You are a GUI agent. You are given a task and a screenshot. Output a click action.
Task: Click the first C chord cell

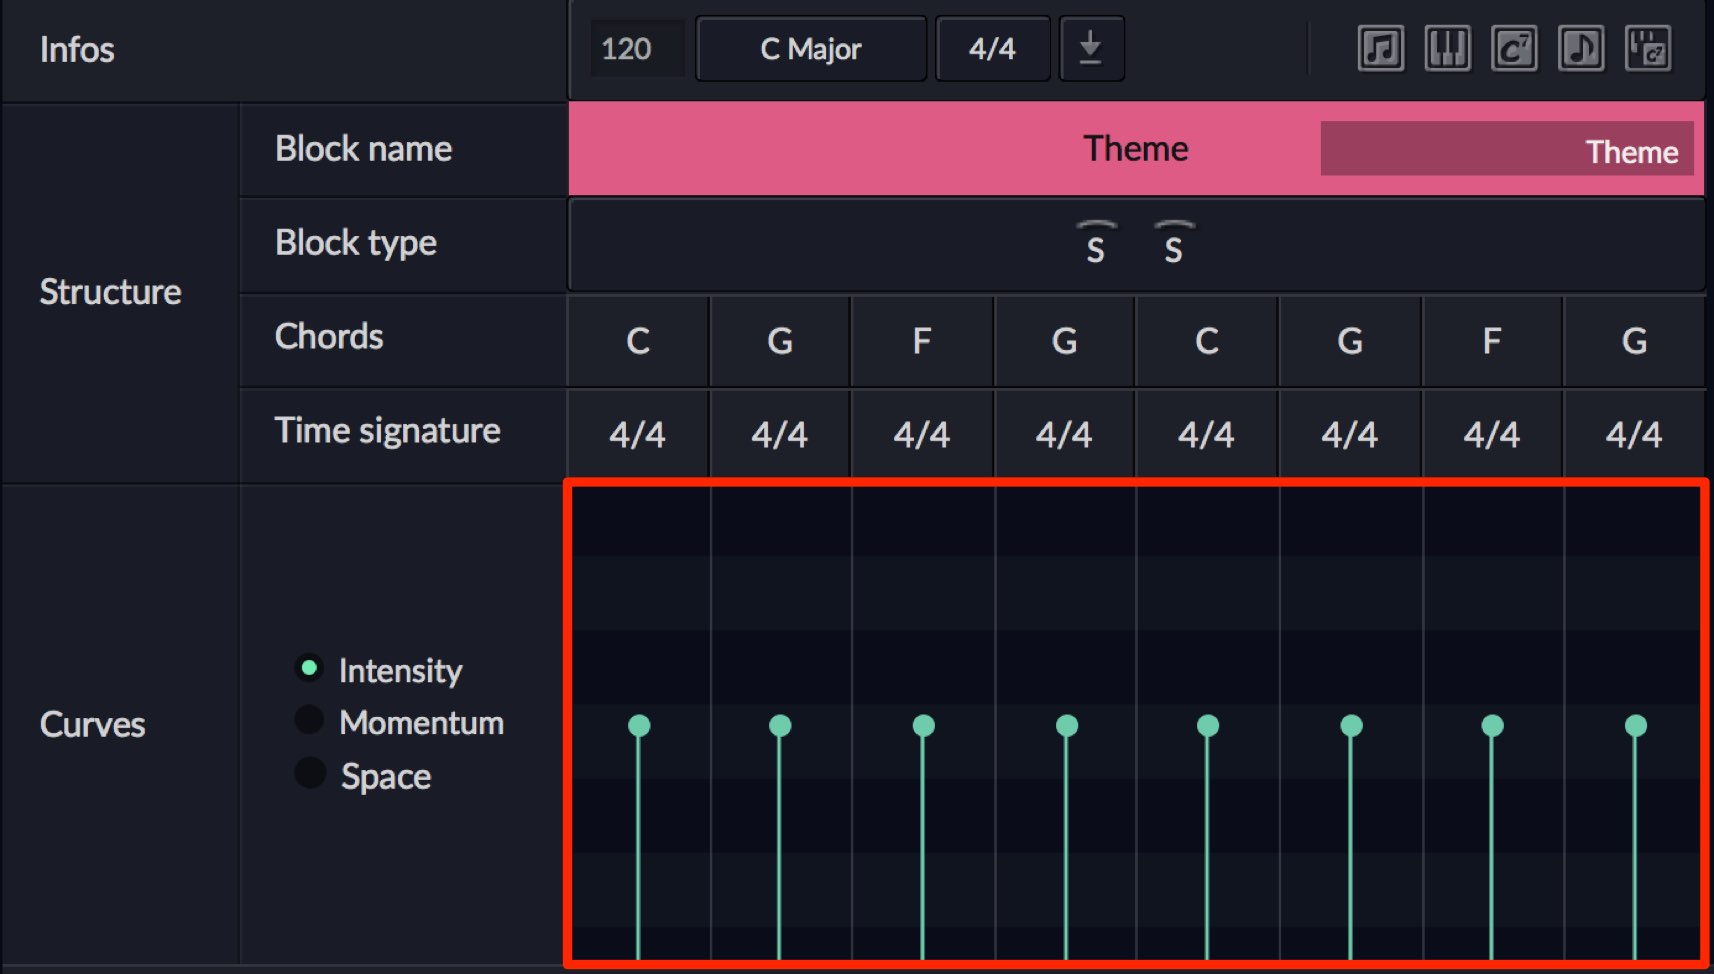pyautogui.click(x=638, y=341)
